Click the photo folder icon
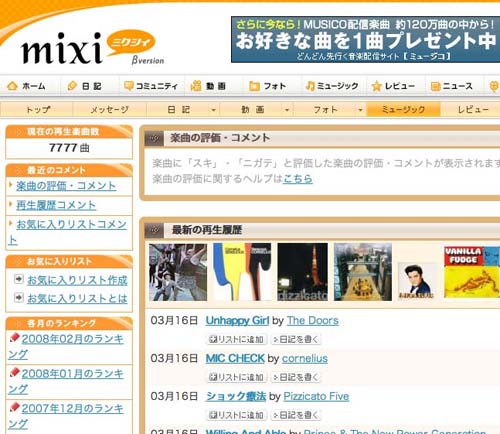The height and width of the screenshot is (434, 500). click(254, 86)
